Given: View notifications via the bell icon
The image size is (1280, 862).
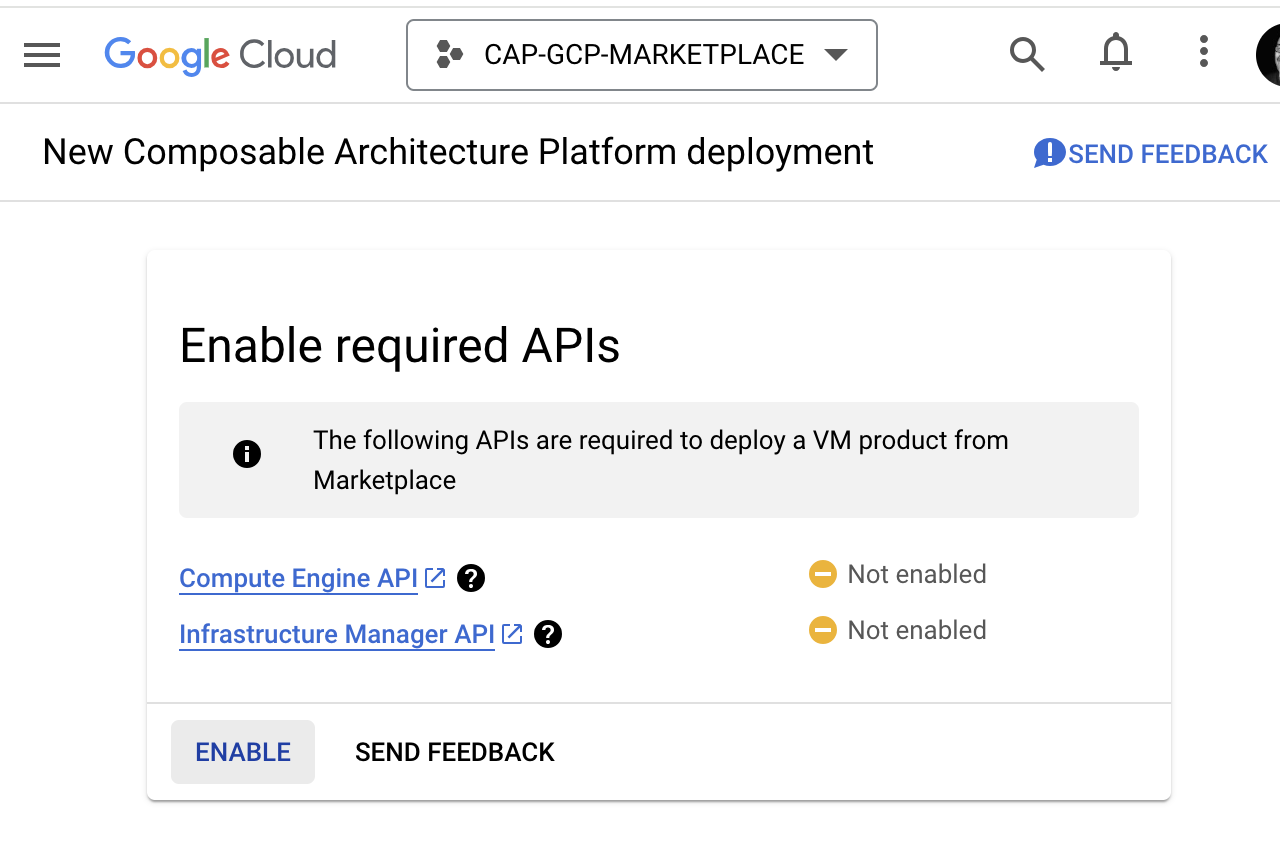Looking at the screenshot, I should pos(1115,53).
